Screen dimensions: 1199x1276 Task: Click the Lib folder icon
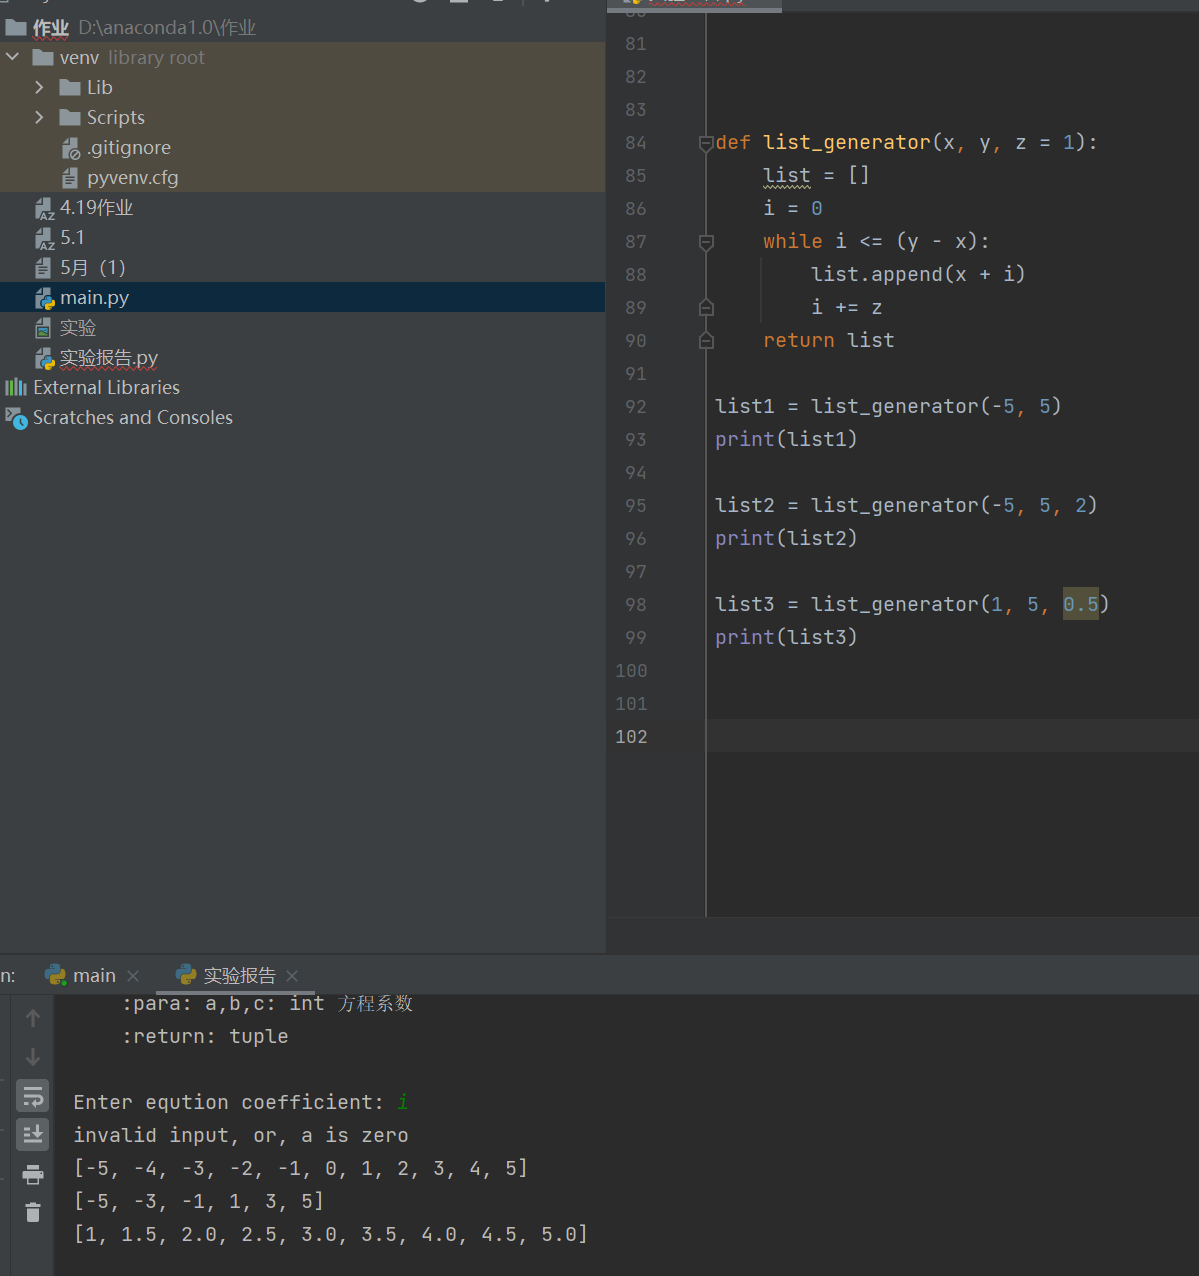[70, 87]
